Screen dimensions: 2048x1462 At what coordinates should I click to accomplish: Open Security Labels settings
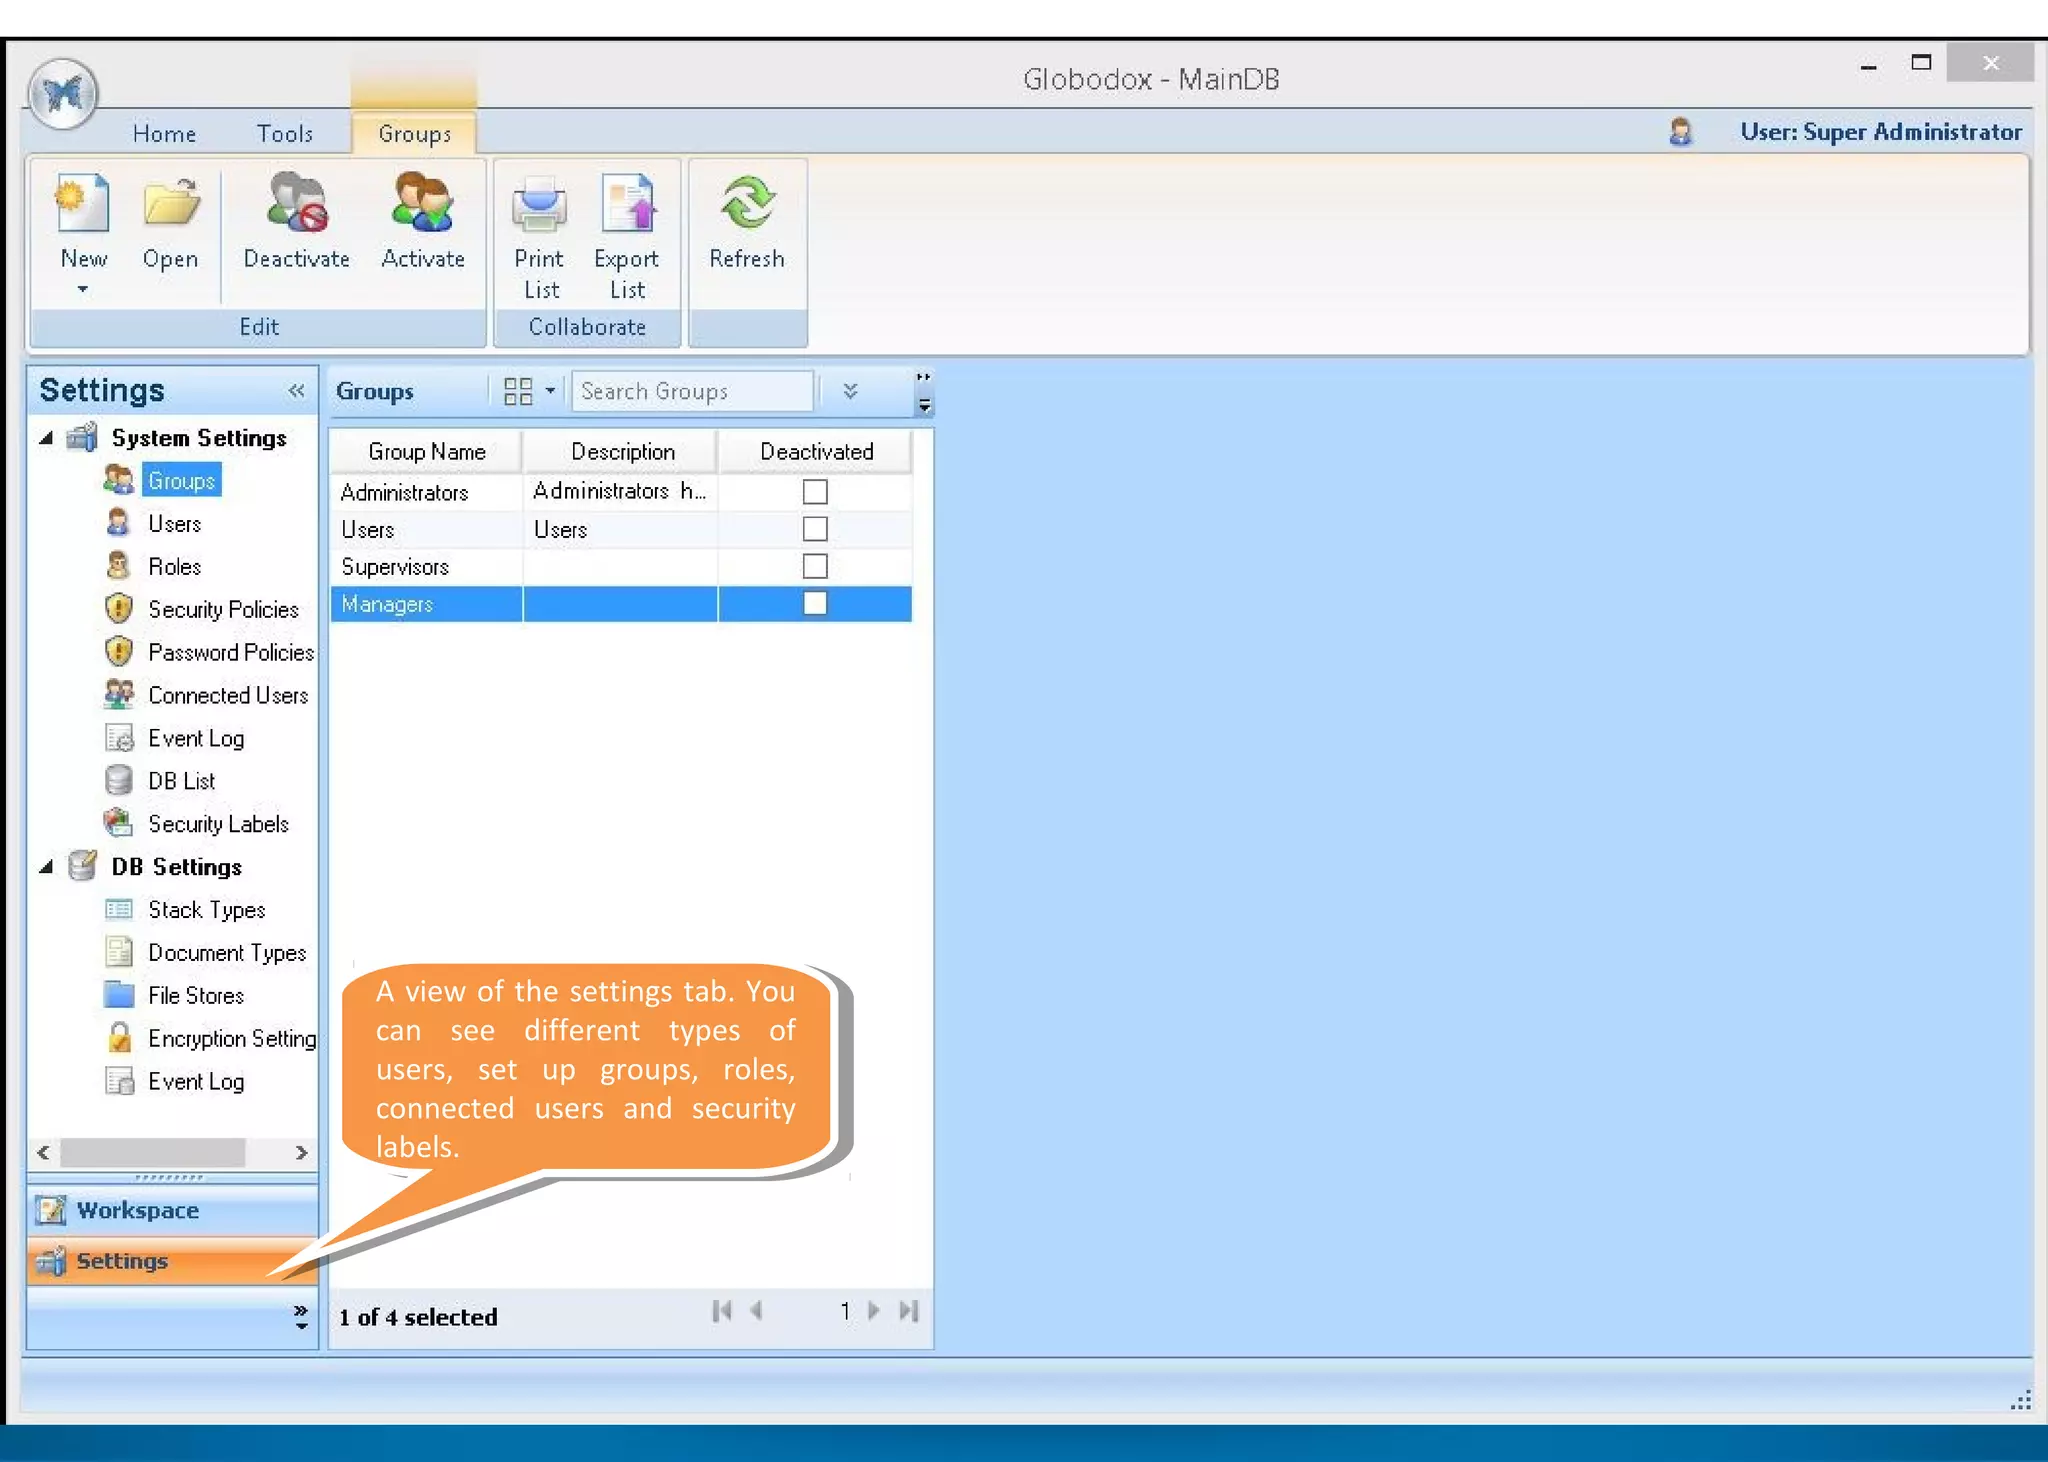click(218, 824)
